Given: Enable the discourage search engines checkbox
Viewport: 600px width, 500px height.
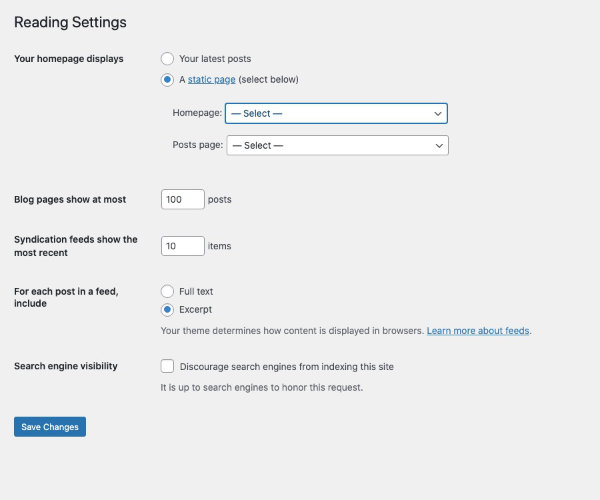Looking at the screenshot, I should tap(167, 366).
